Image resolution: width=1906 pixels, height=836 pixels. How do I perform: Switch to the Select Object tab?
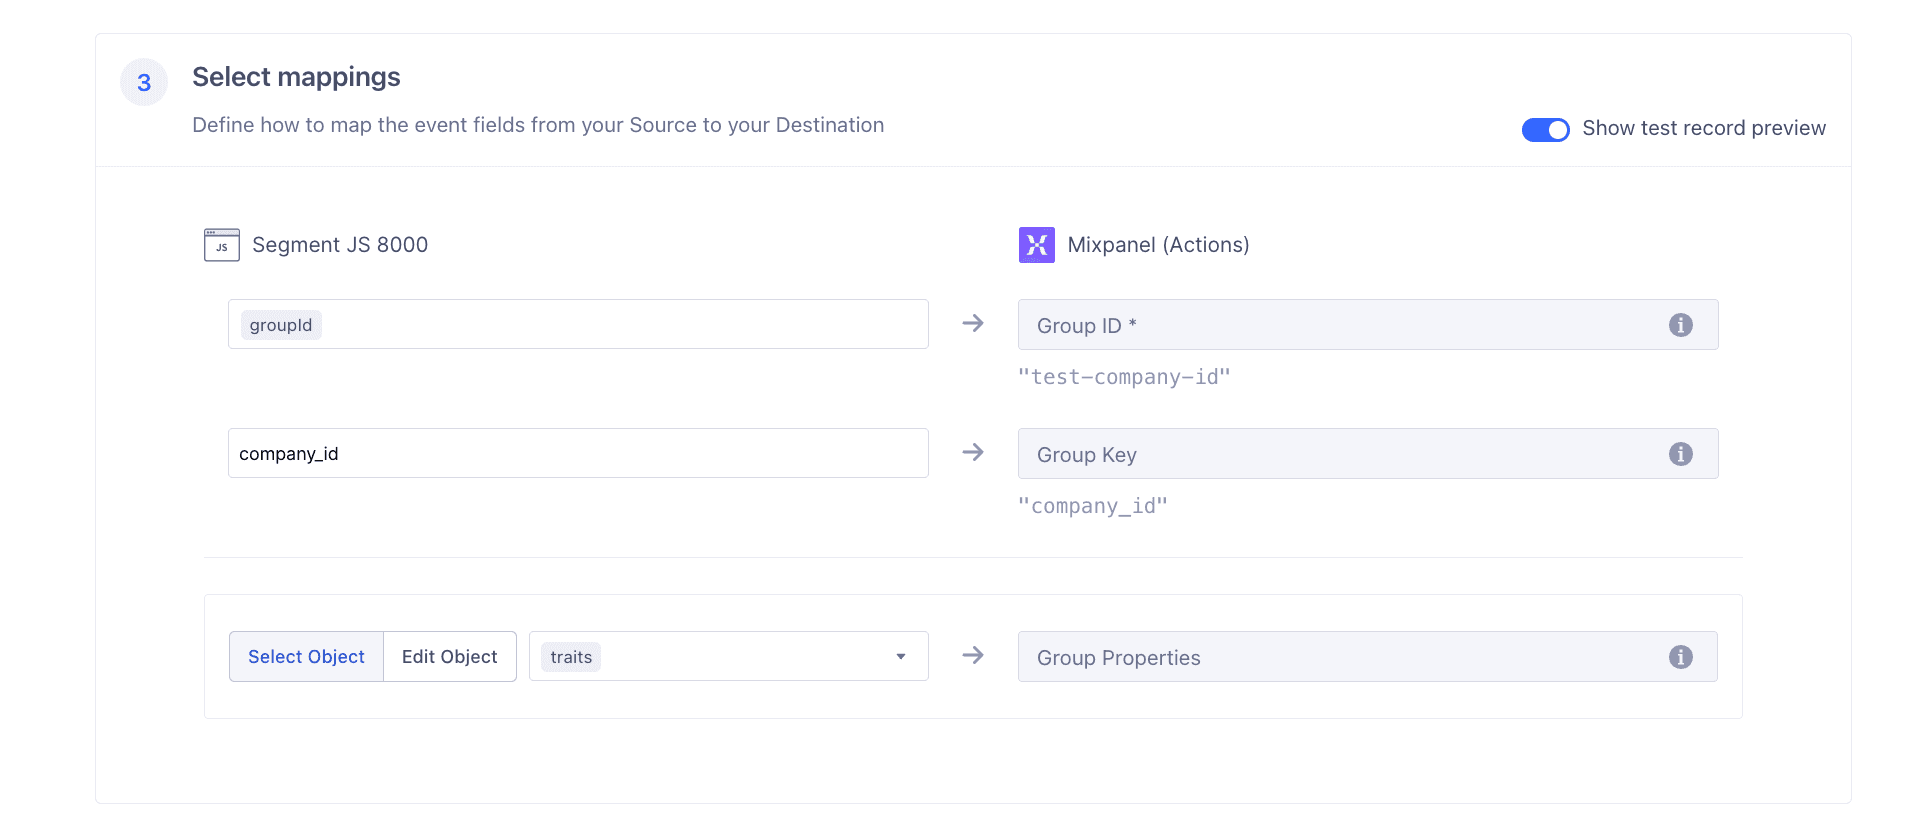coord(306,657)
